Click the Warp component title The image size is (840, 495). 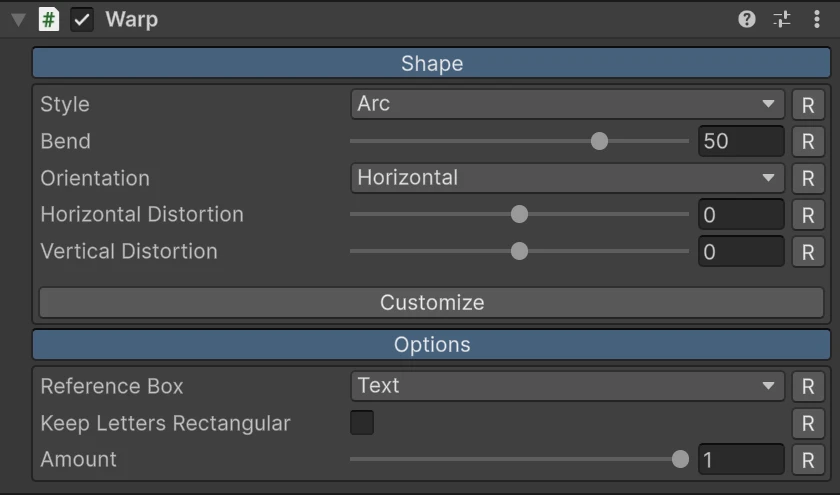[132, 20]
